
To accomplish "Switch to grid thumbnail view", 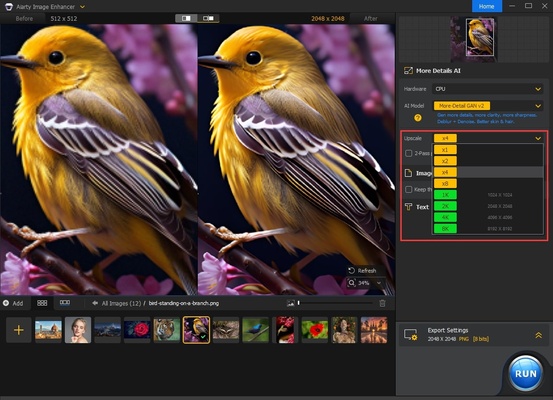I will pos(42,303).
